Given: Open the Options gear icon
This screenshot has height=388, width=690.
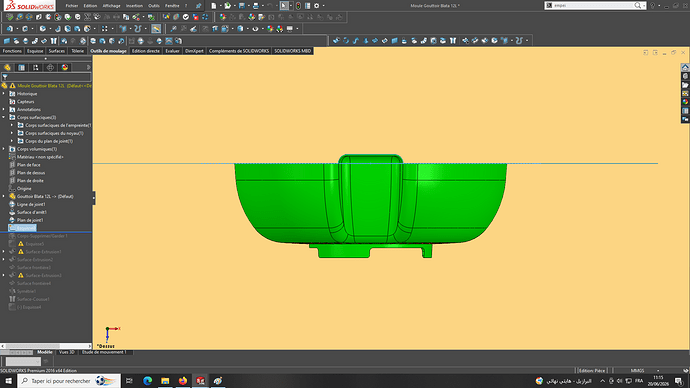Looking at the screenshot, I should coord(316,6).
